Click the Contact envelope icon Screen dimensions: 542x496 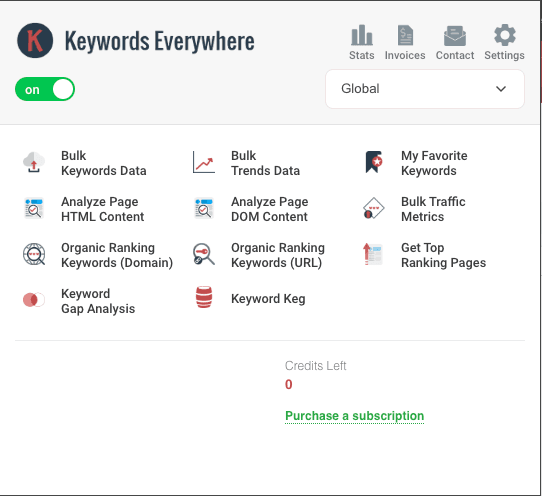(455, 36)
